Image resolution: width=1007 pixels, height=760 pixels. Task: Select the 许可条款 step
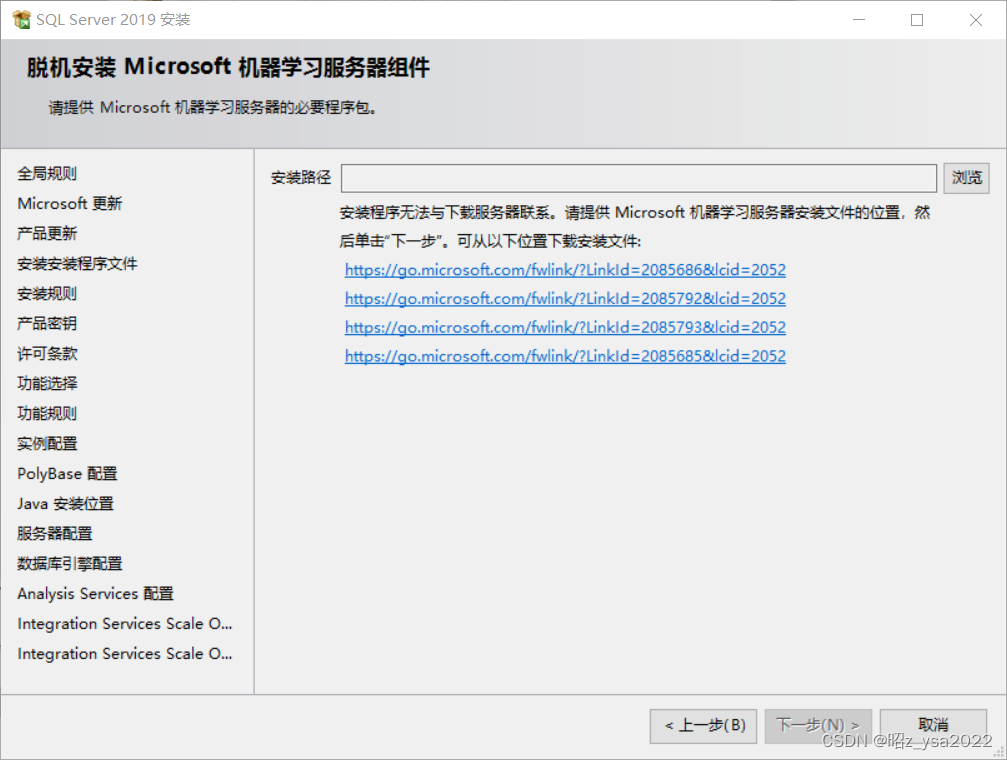(x=47, y=354)
